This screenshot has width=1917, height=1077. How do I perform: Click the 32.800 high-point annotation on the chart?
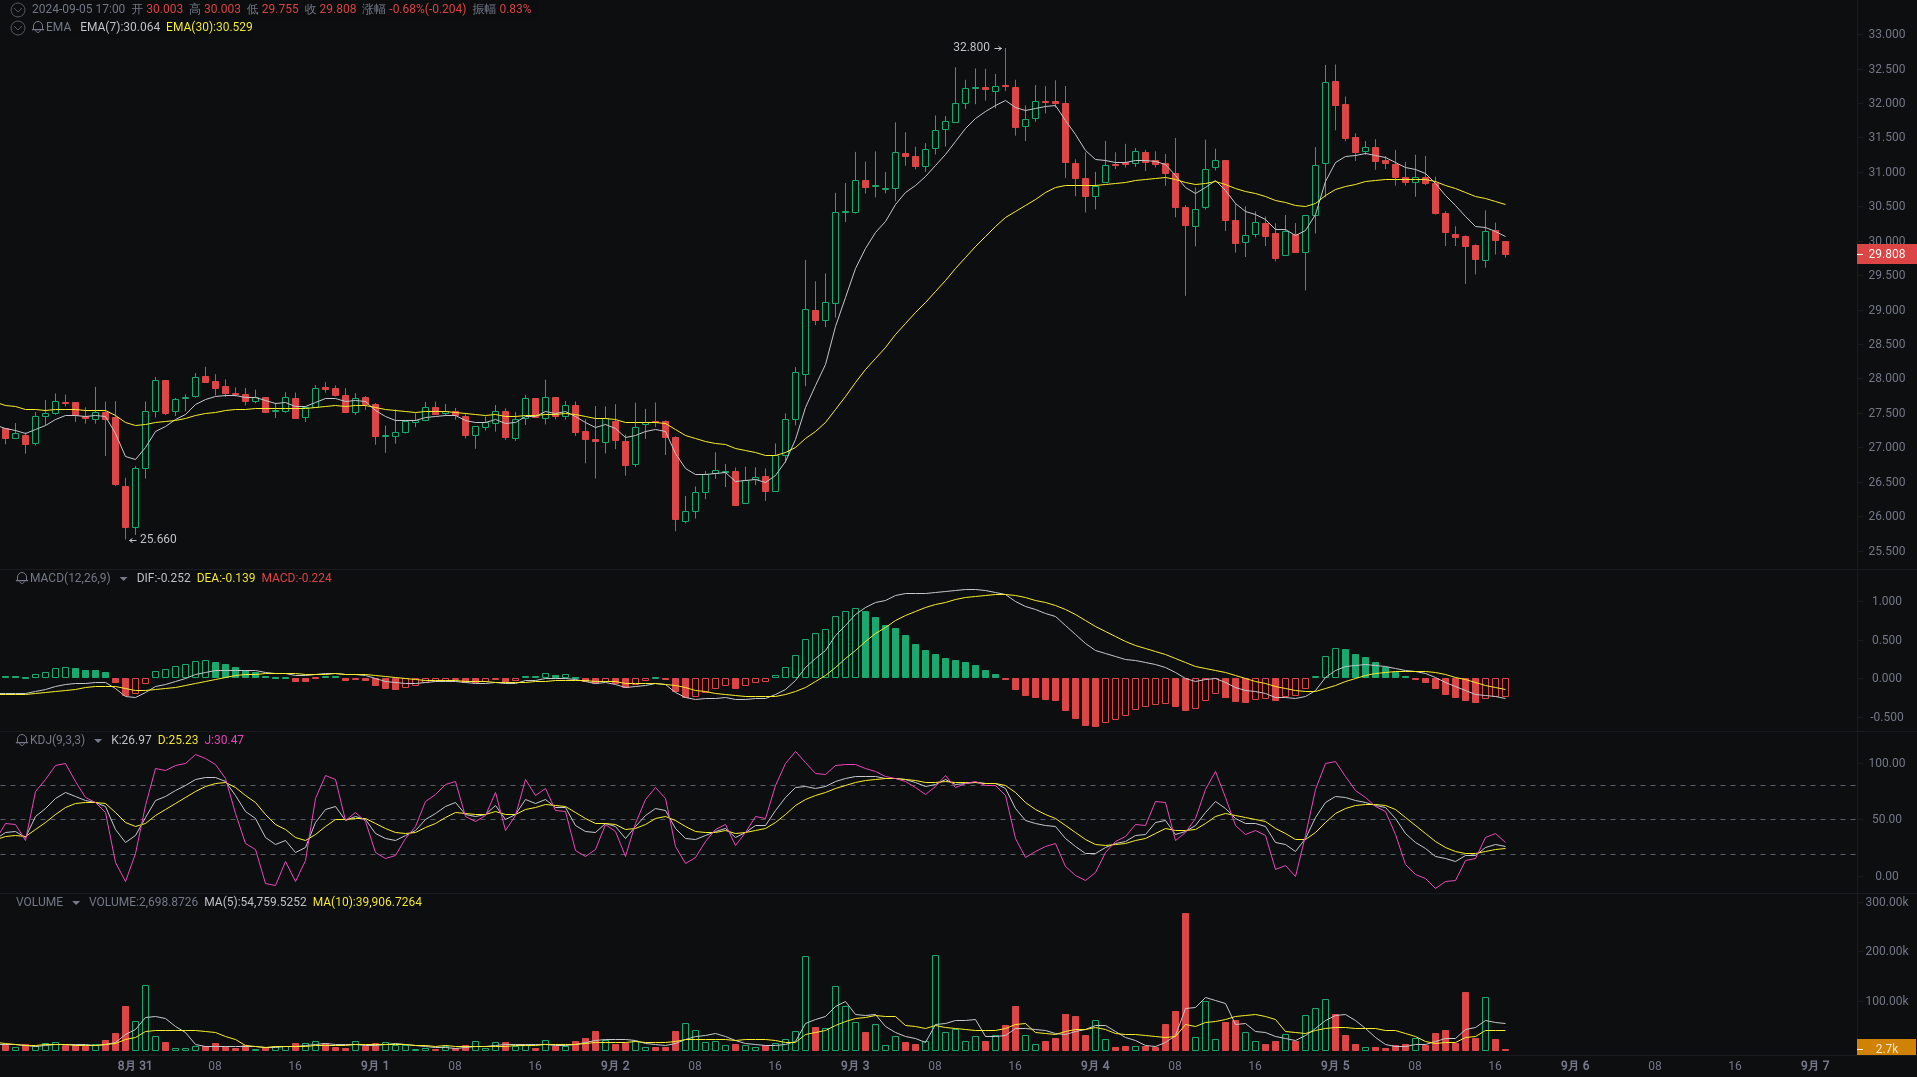[968, 46]
